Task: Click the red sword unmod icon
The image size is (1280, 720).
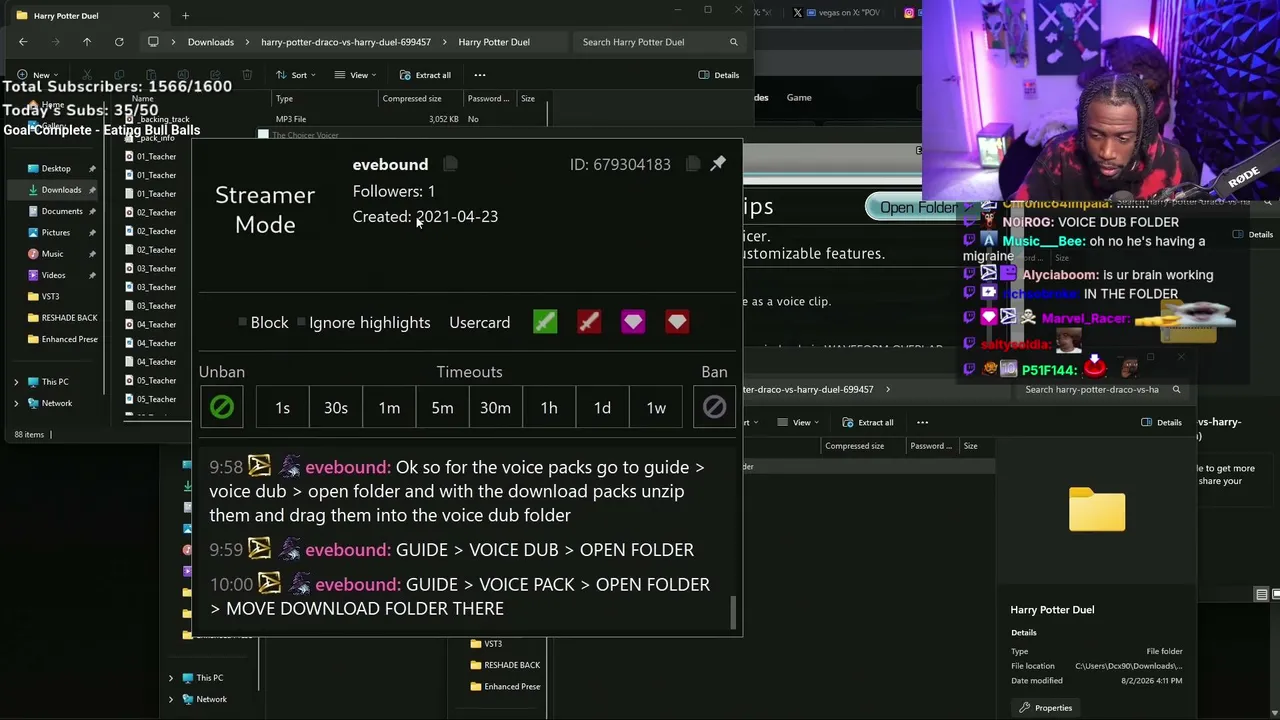Action: (x=589, y=322)
